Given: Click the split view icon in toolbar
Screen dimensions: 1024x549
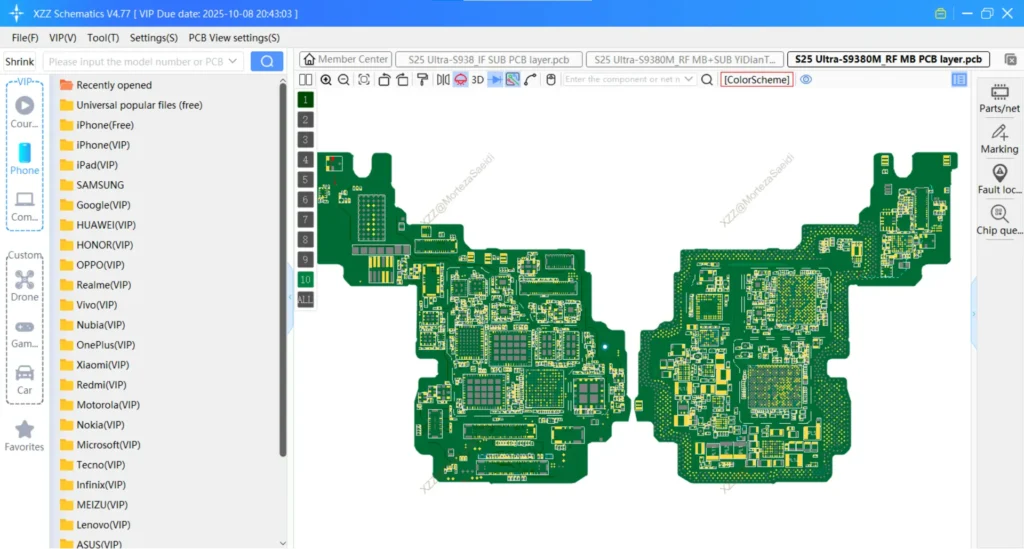Looking at the screenshot, I should pos(306,80).
